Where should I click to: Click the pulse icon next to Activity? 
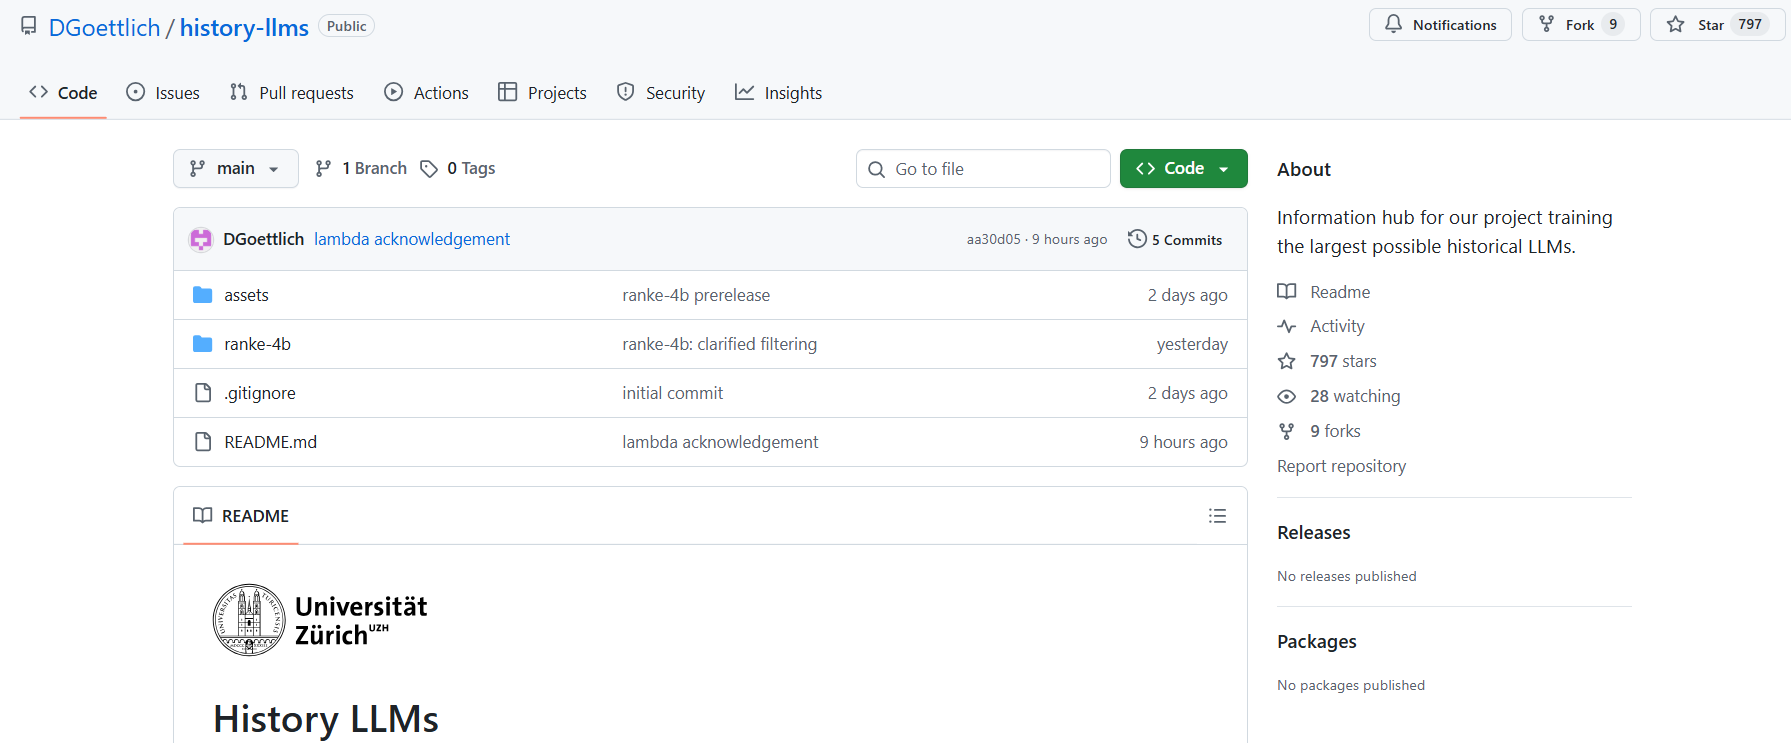click(1287, 326)
